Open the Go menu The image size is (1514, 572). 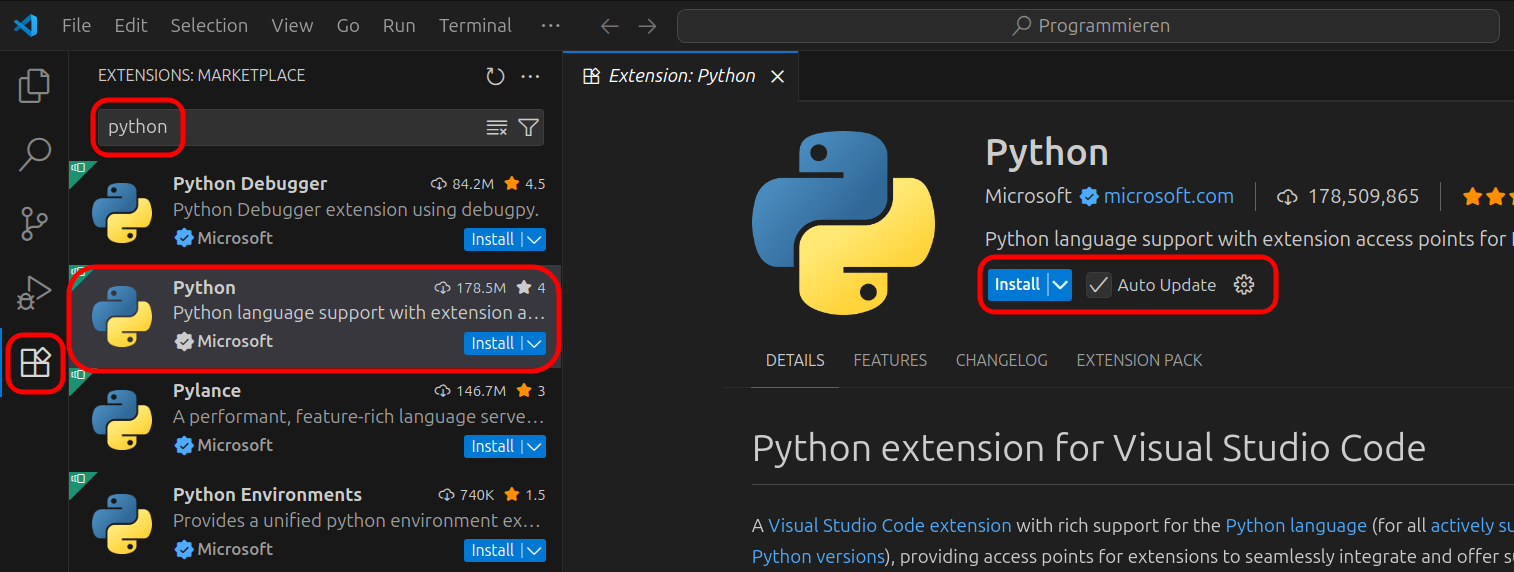(x=348, y=26)
